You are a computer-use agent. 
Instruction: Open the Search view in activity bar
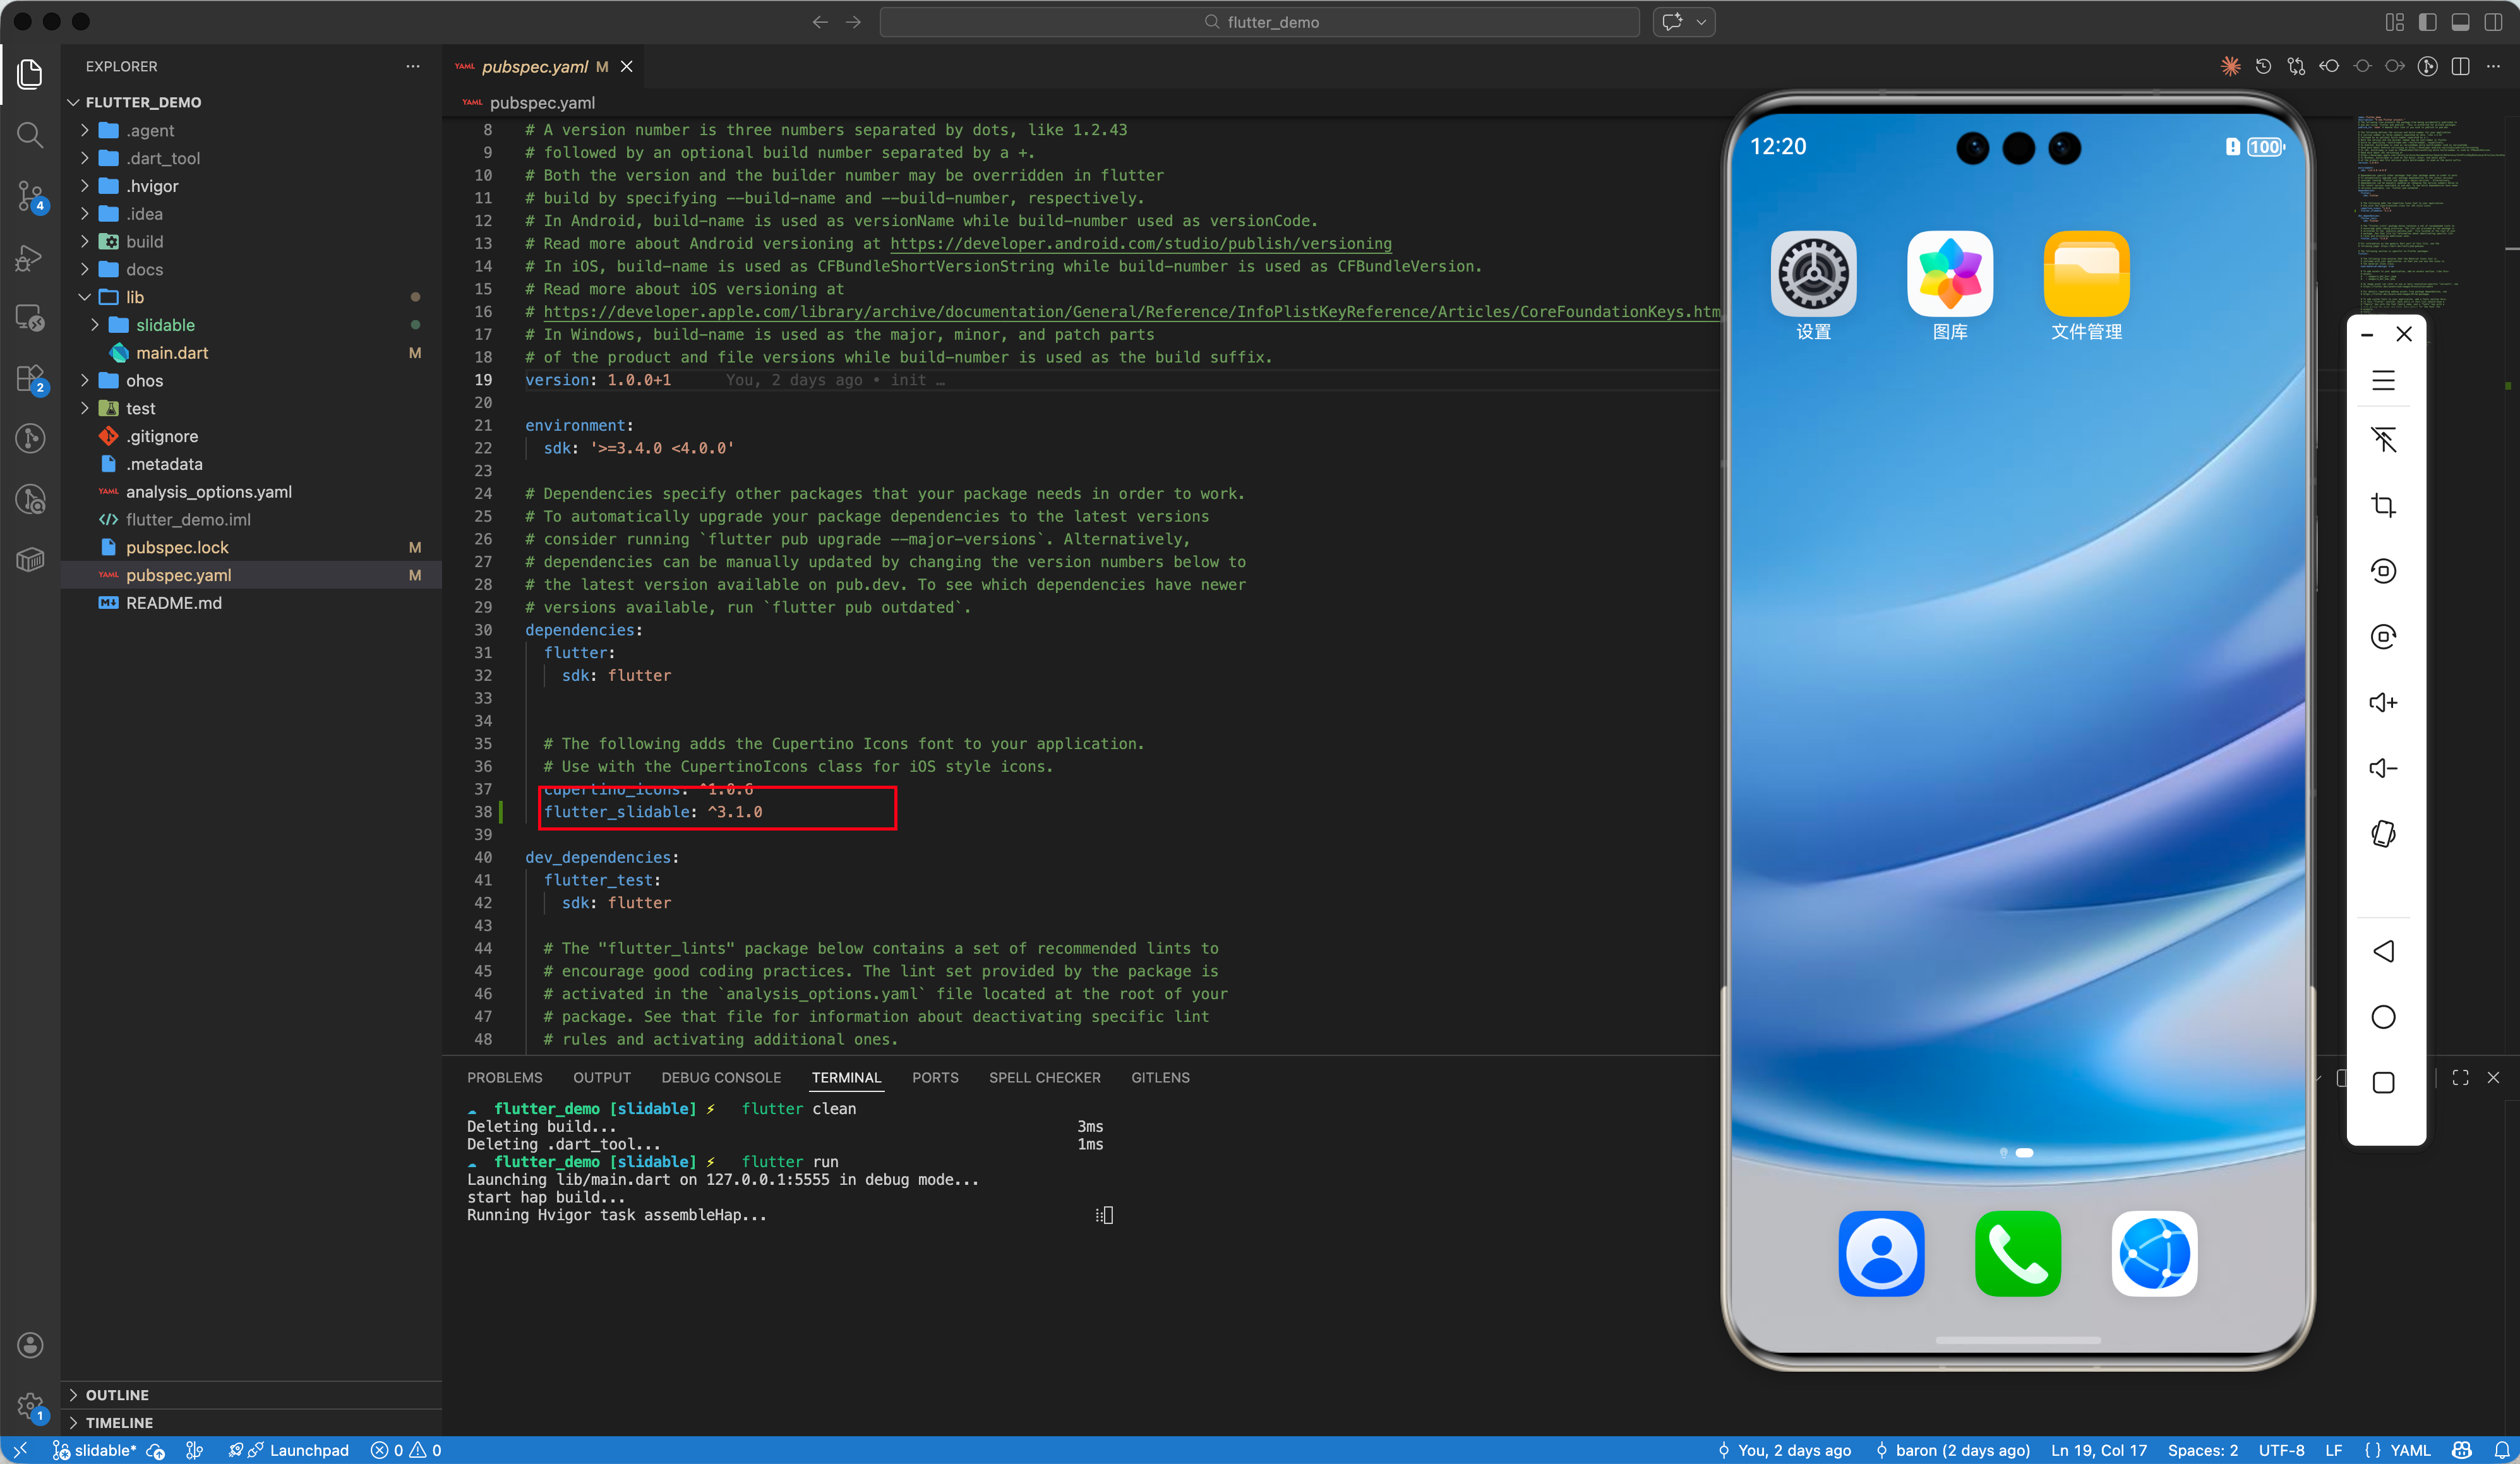[30, 135]
